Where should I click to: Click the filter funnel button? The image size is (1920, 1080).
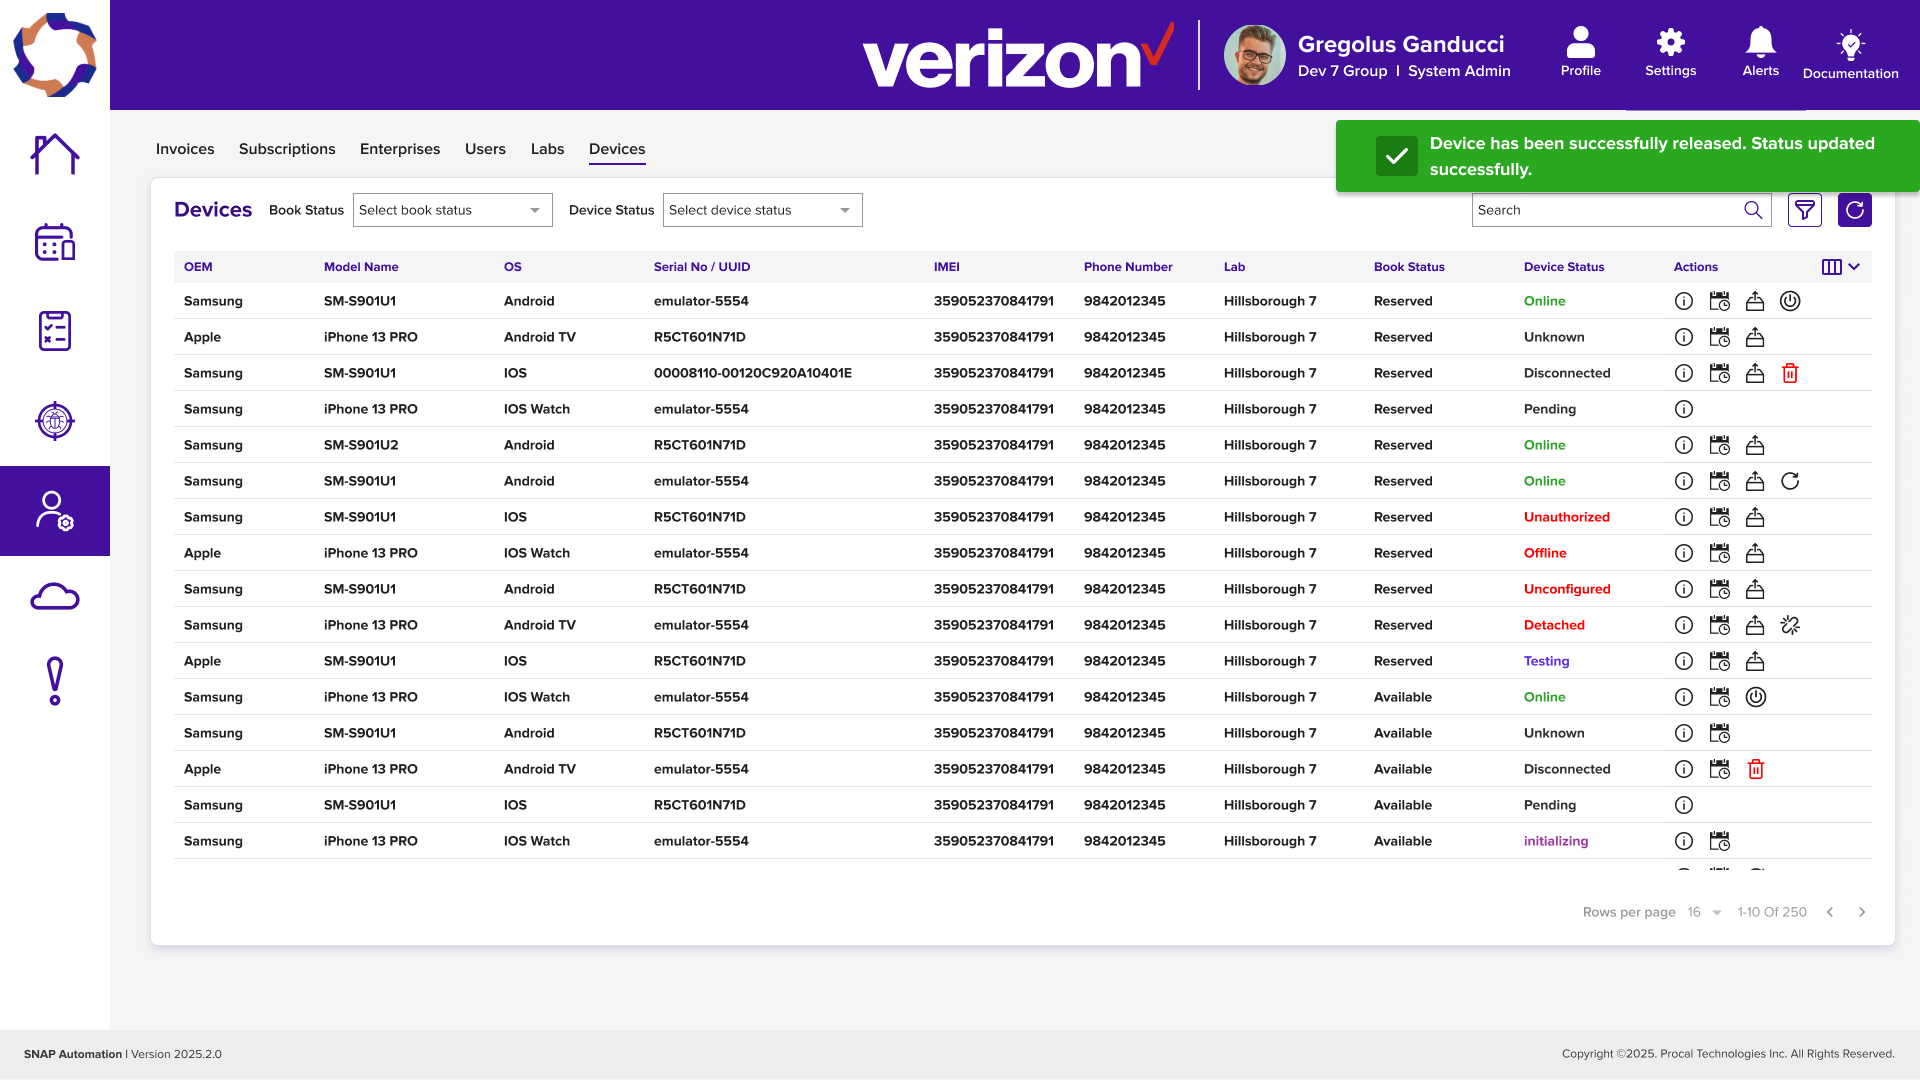[x=1804, y=210]
